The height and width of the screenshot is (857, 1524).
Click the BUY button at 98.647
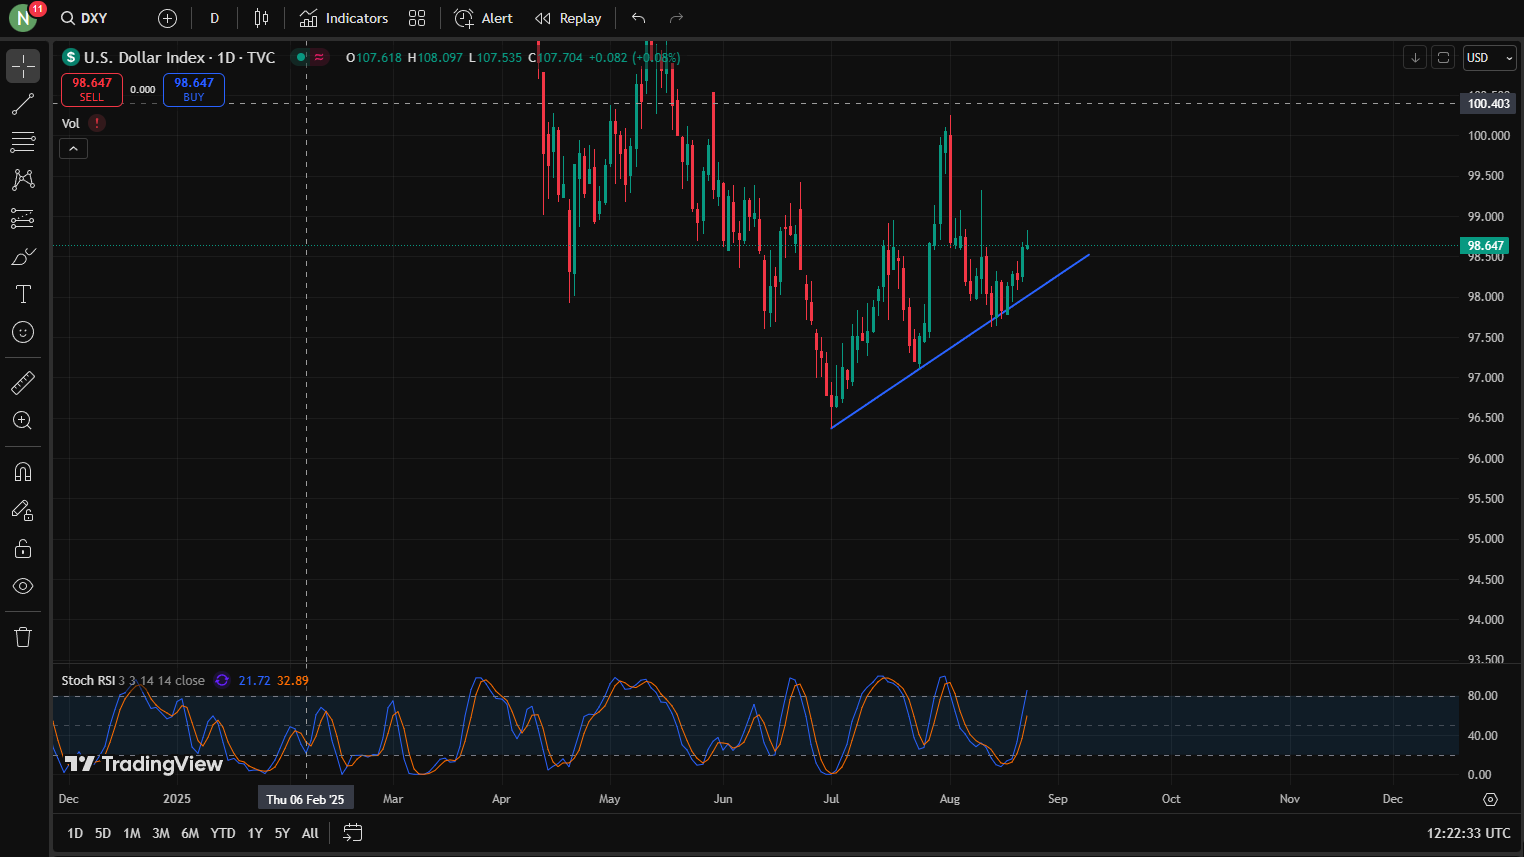[194, 90]
